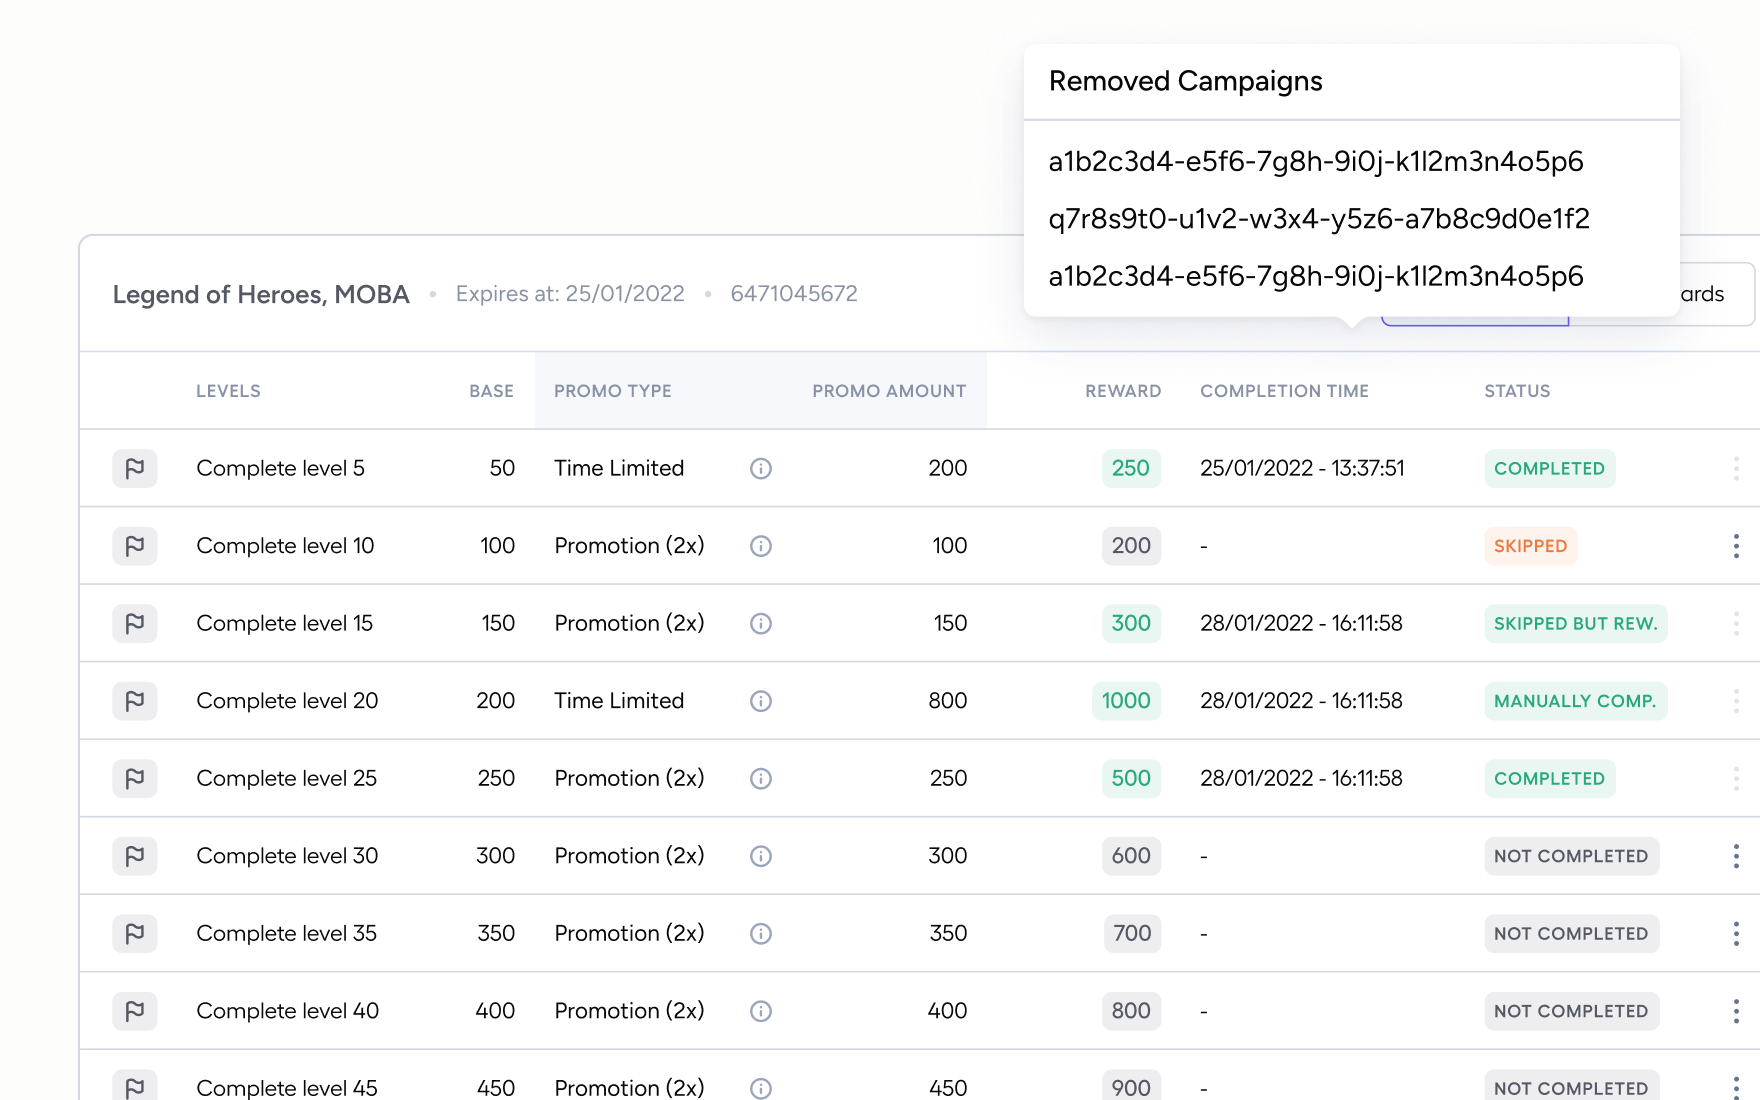Click the flag icon for Complete level 5
Viewport: 1760px width, 1100px height.
tap(135, 468)
